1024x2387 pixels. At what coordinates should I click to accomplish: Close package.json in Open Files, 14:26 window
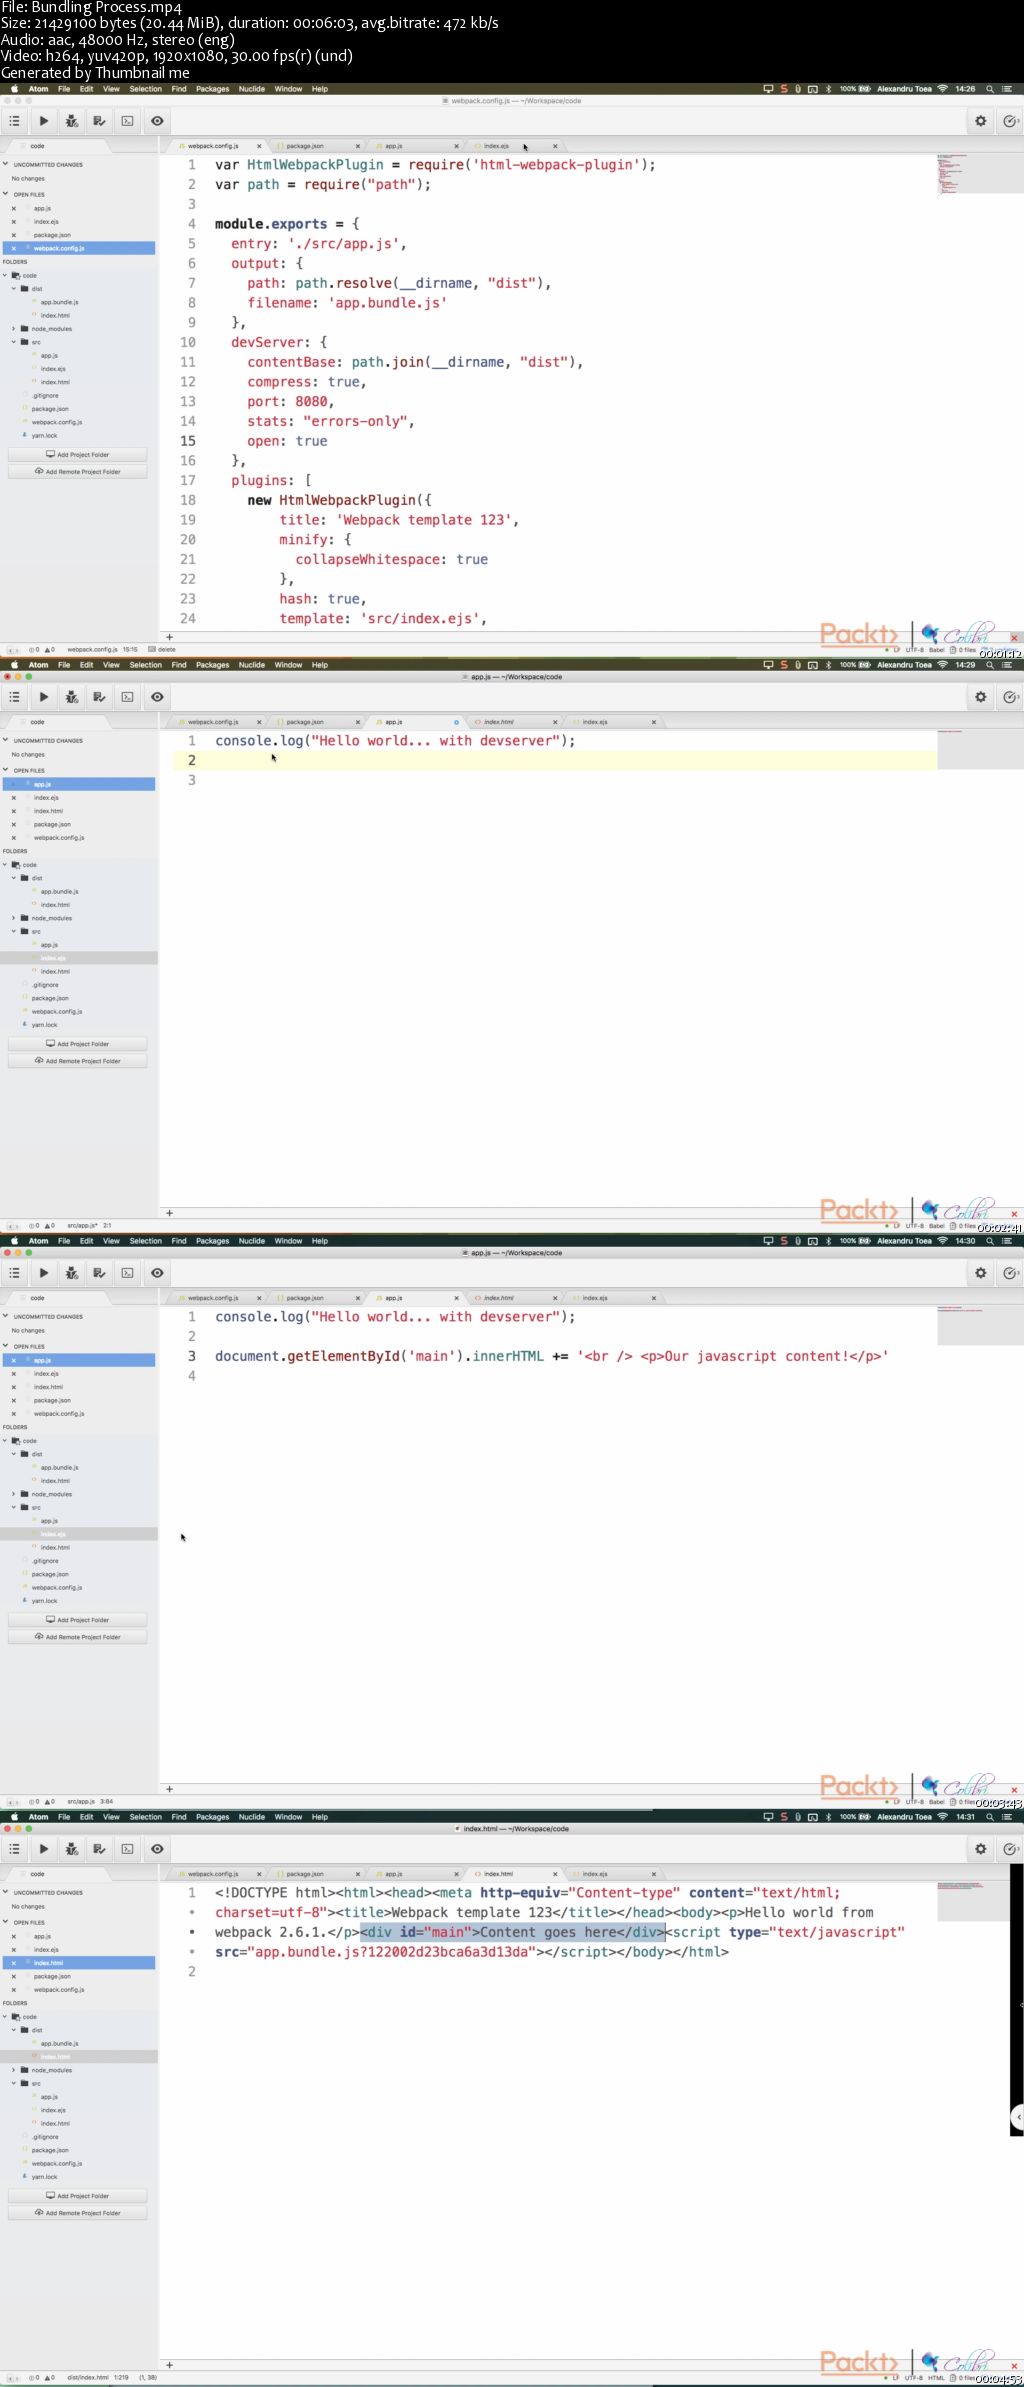tap(13, 235)
